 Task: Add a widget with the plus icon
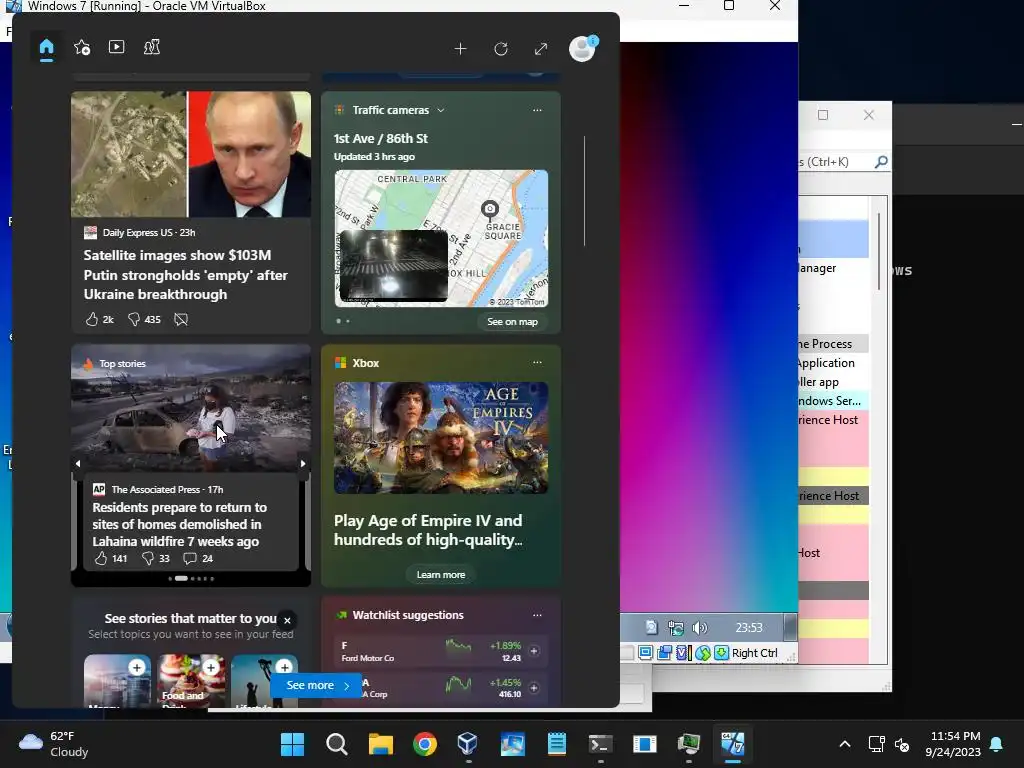point(460,49)
